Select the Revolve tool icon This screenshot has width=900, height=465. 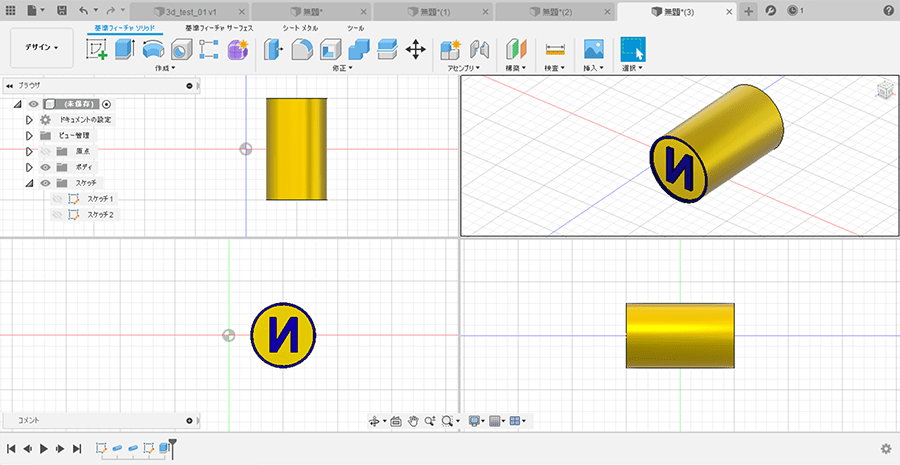coord(153,49)
